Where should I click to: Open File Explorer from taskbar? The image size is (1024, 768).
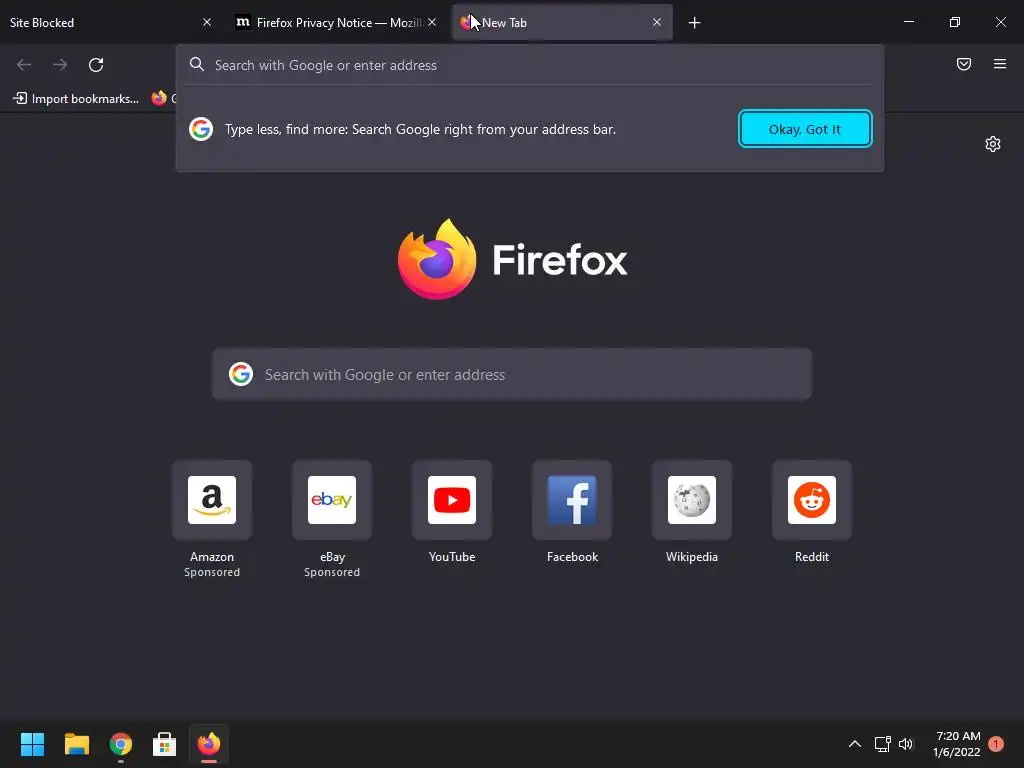(76, 743)
